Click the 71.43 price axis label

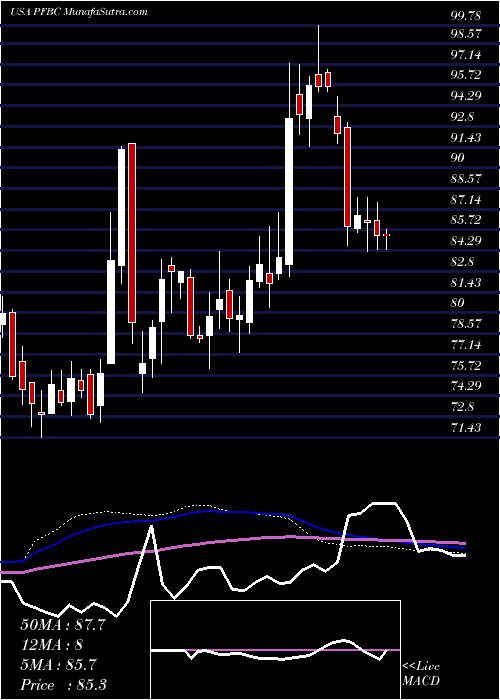tap(466, 428)
